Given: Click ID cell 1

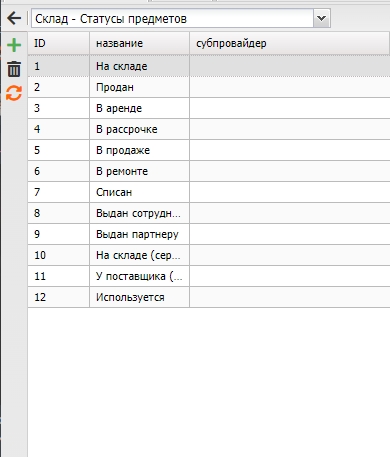Looking at the screenshot, I should 59,66.
